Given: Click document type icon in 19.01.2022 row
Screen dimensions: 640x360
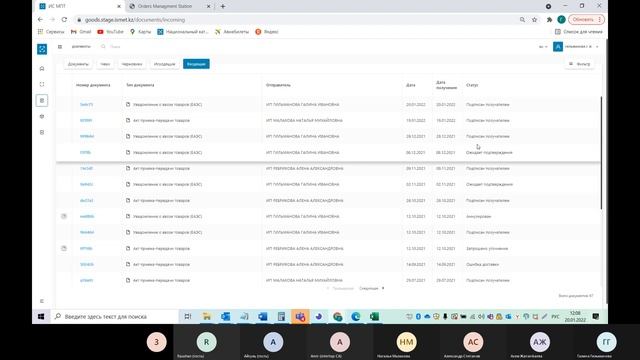Looking at the screenshot, I should coord(128,120).
